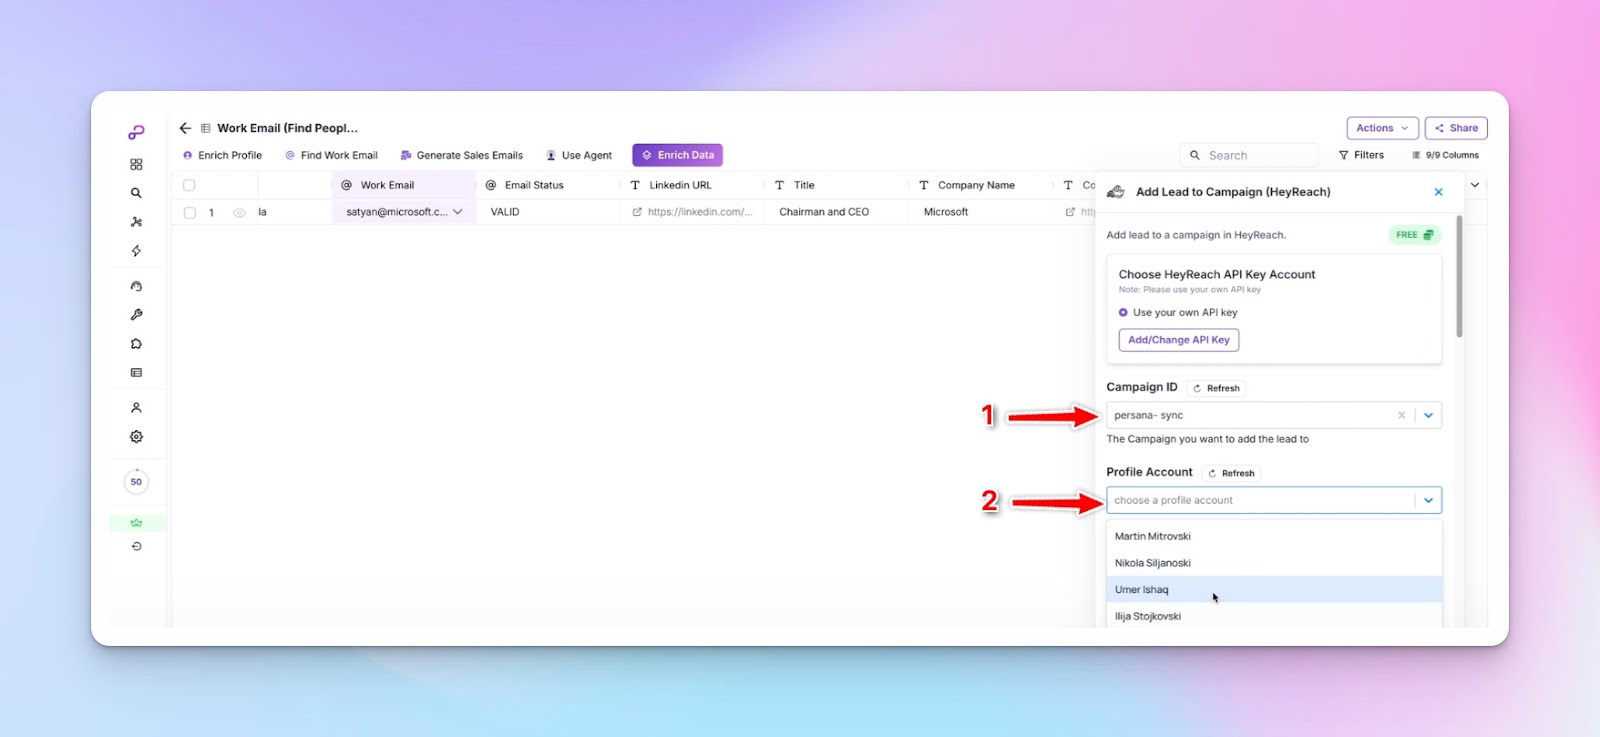
Task: Open the agent headset icon in the sidebar
Action: [x=136, y=286]
